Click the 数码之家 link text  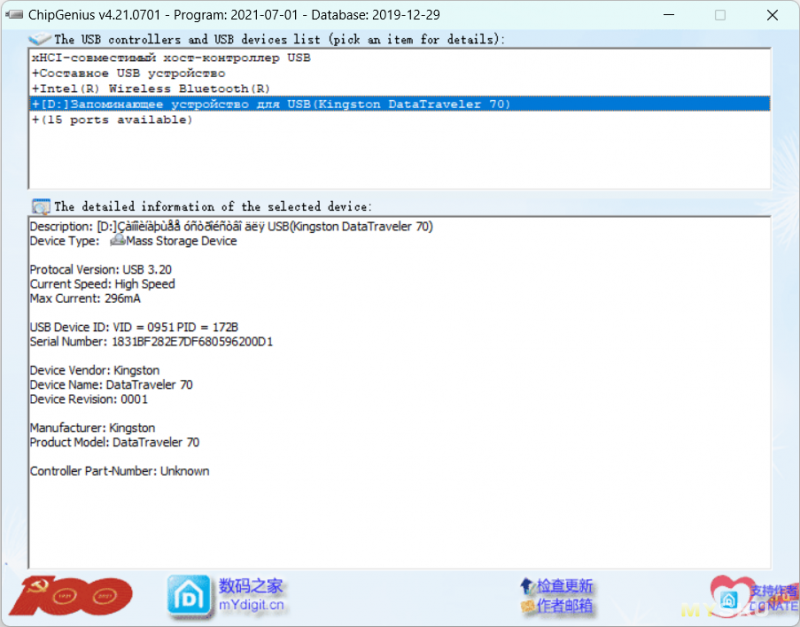coord(251,586)
